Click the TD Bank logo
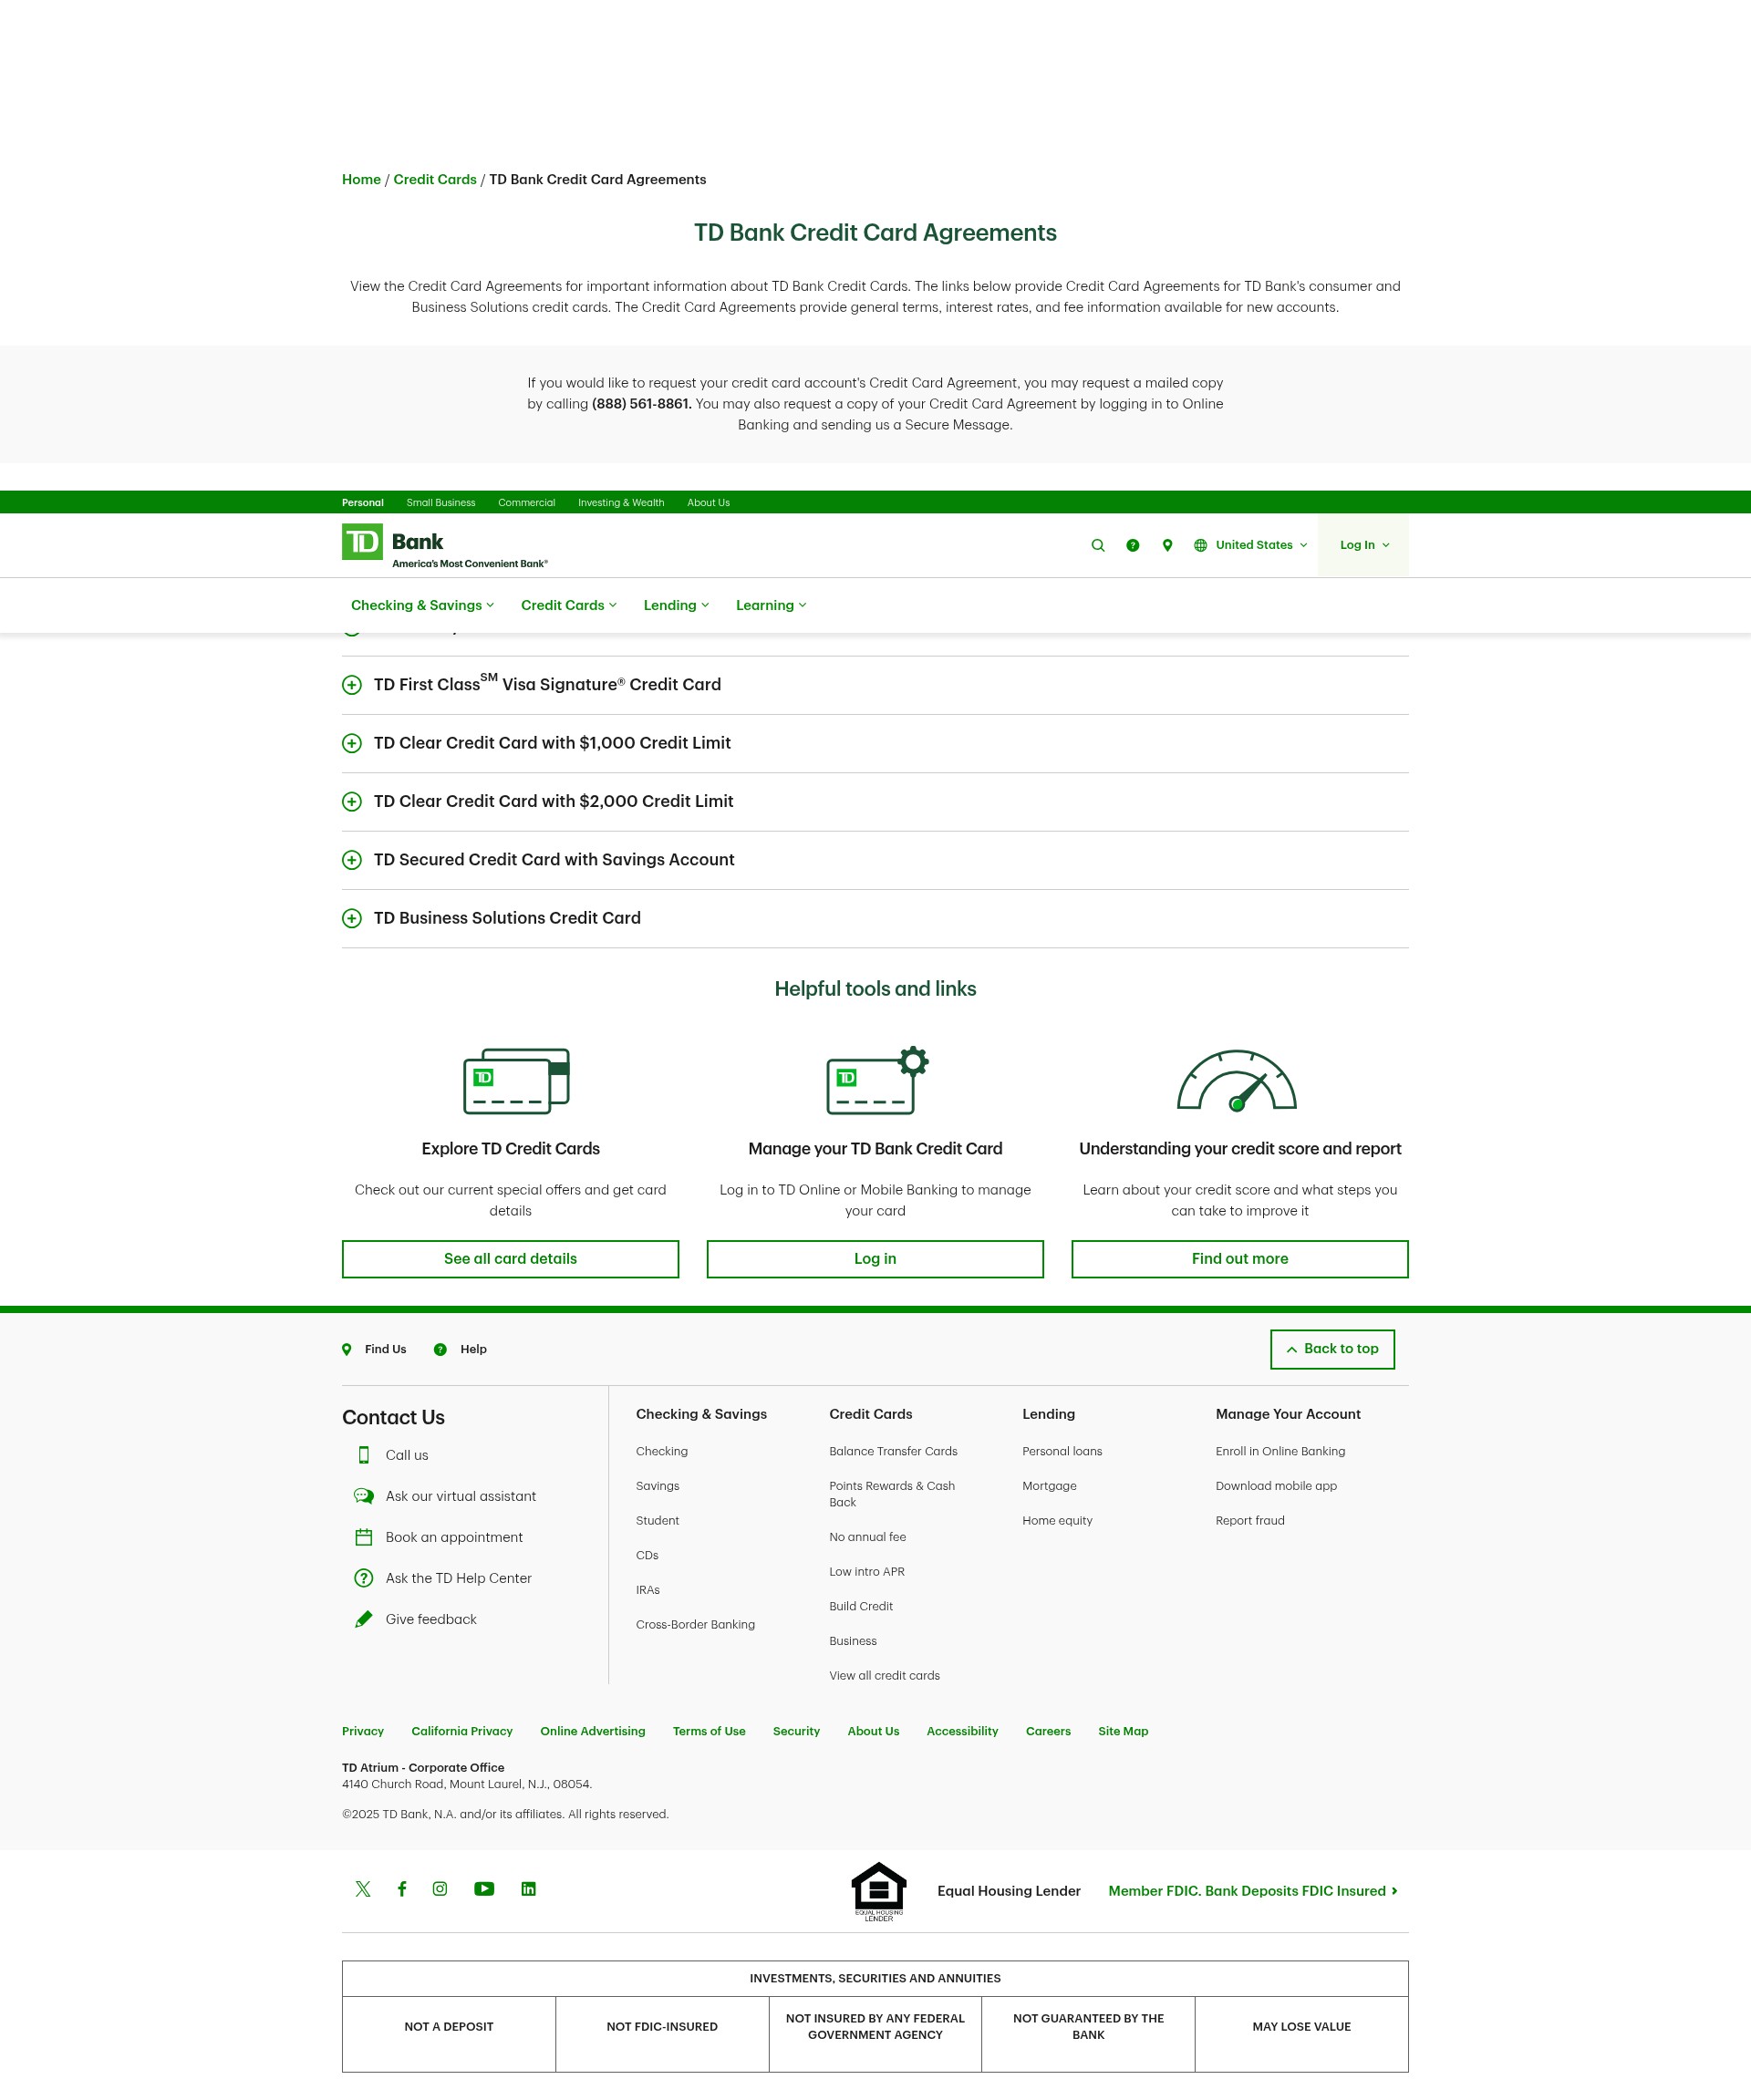The height and width of the screenshot is (2100, 1751). [444, 546]
